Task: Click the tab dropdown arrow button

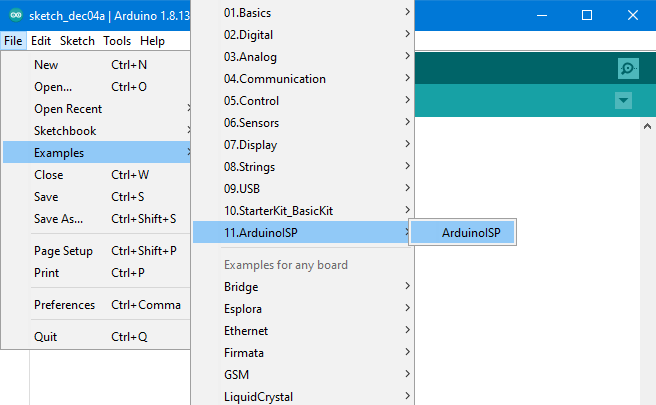Action: [x=623, y=100]
